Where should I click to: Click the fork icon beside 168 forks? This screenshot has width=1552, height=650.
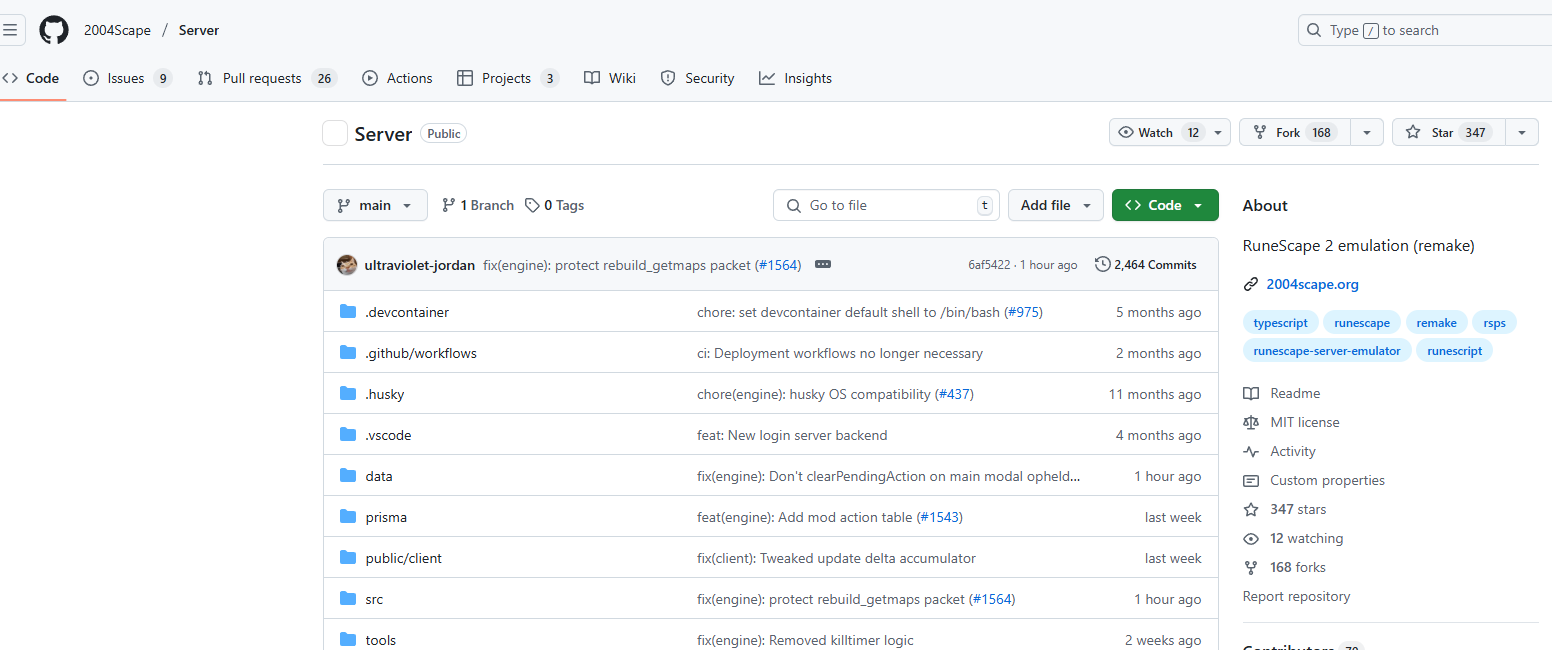tap(1251, 567)
